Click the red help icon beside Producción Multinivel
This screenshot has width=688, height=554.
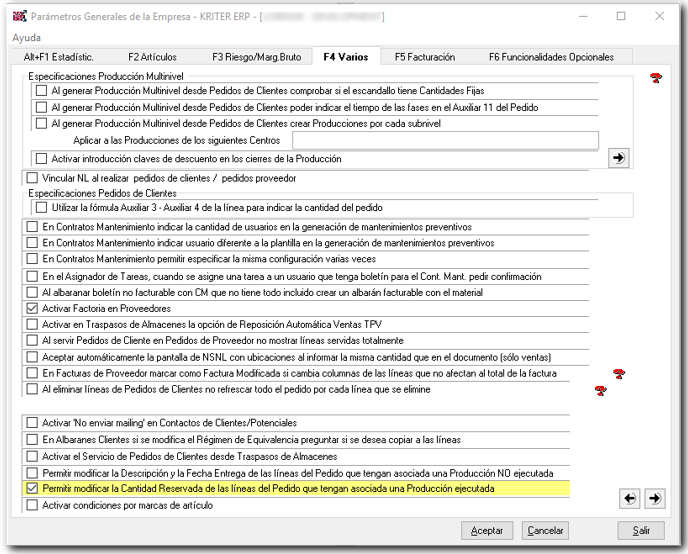click(x=656, y=79)
